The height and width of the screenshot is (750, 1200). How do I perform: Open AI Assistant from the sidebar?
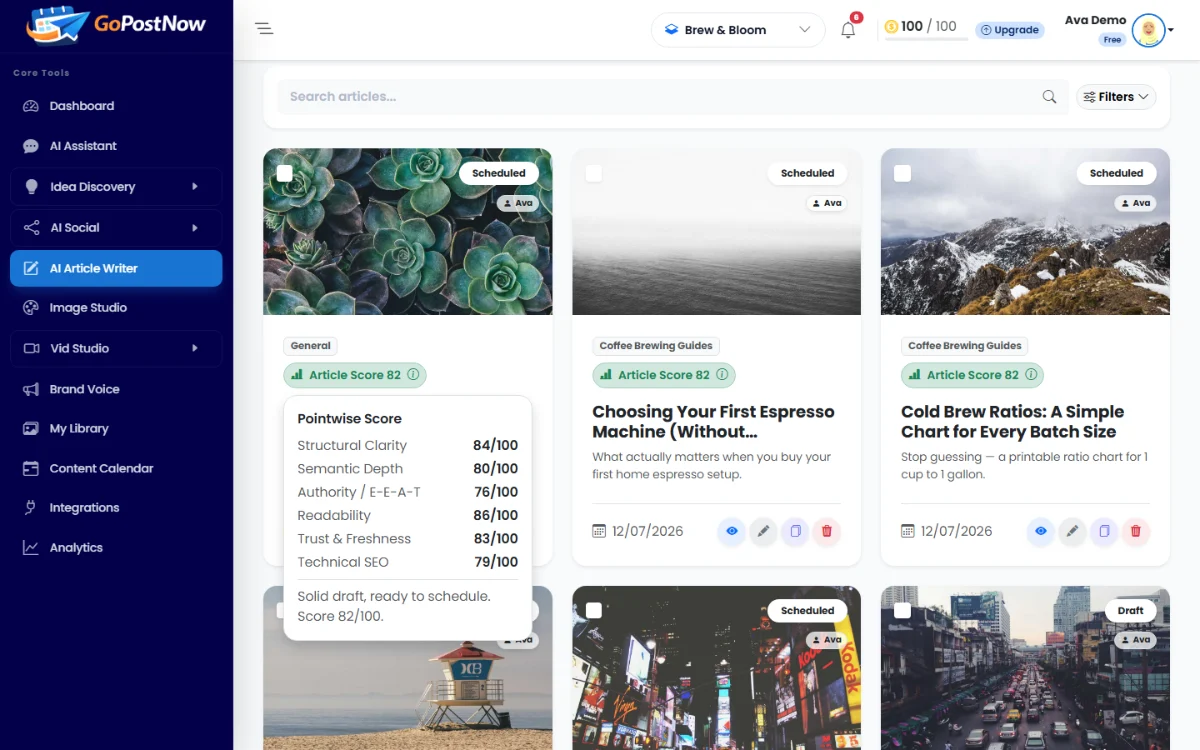point(116,146)
